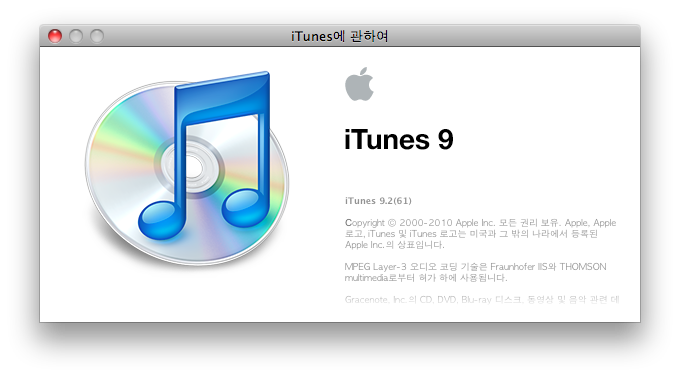Close the iTunes about window

point(55,36)
